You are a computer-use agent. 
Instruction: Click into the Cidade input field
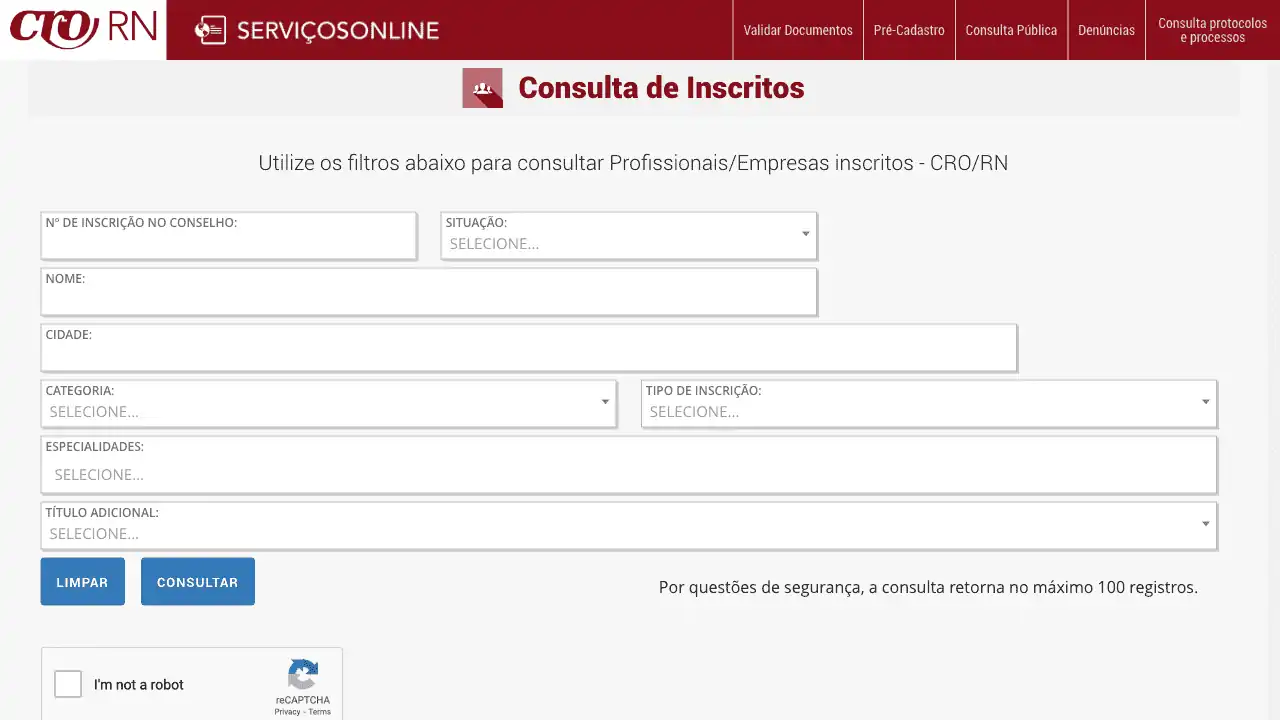(528, 355)
